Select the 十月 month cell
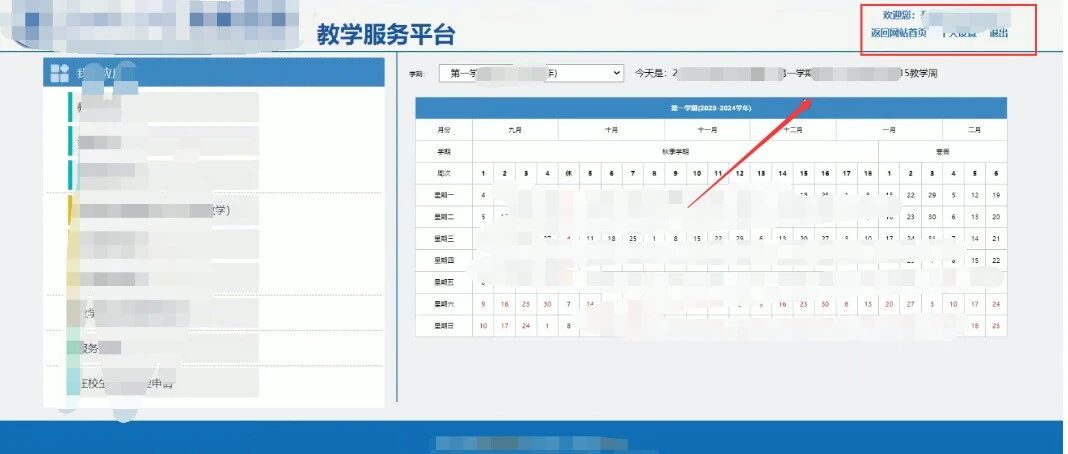 point(611,129)
